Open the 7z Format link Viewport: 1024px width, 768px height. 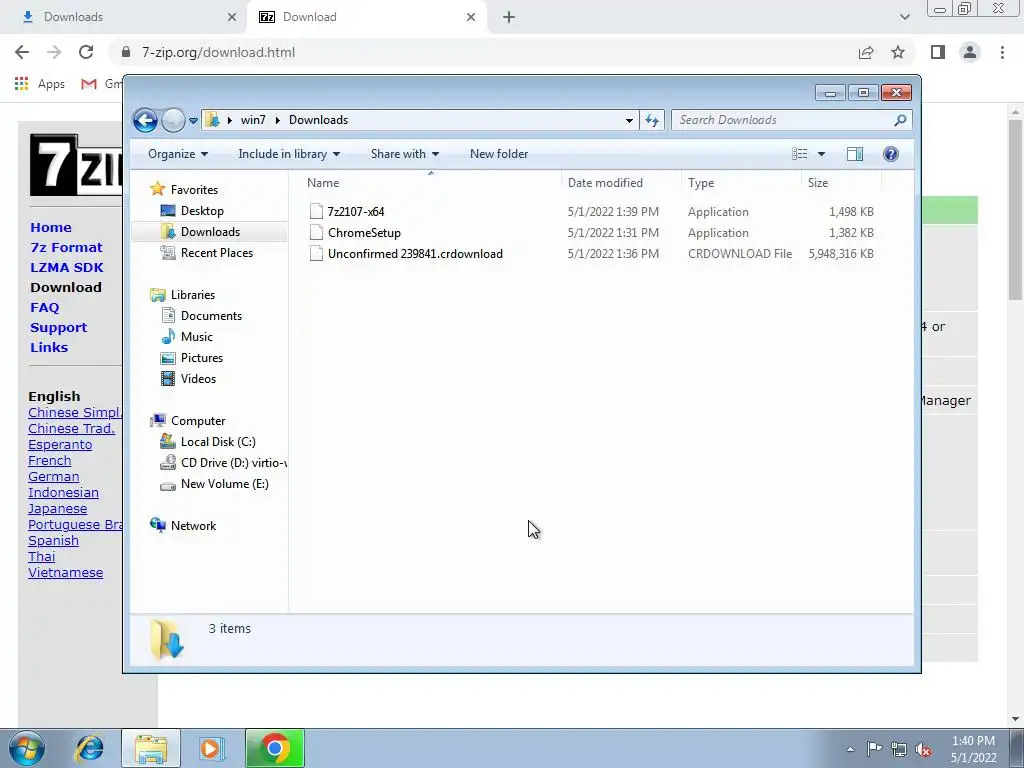point(67,248)
